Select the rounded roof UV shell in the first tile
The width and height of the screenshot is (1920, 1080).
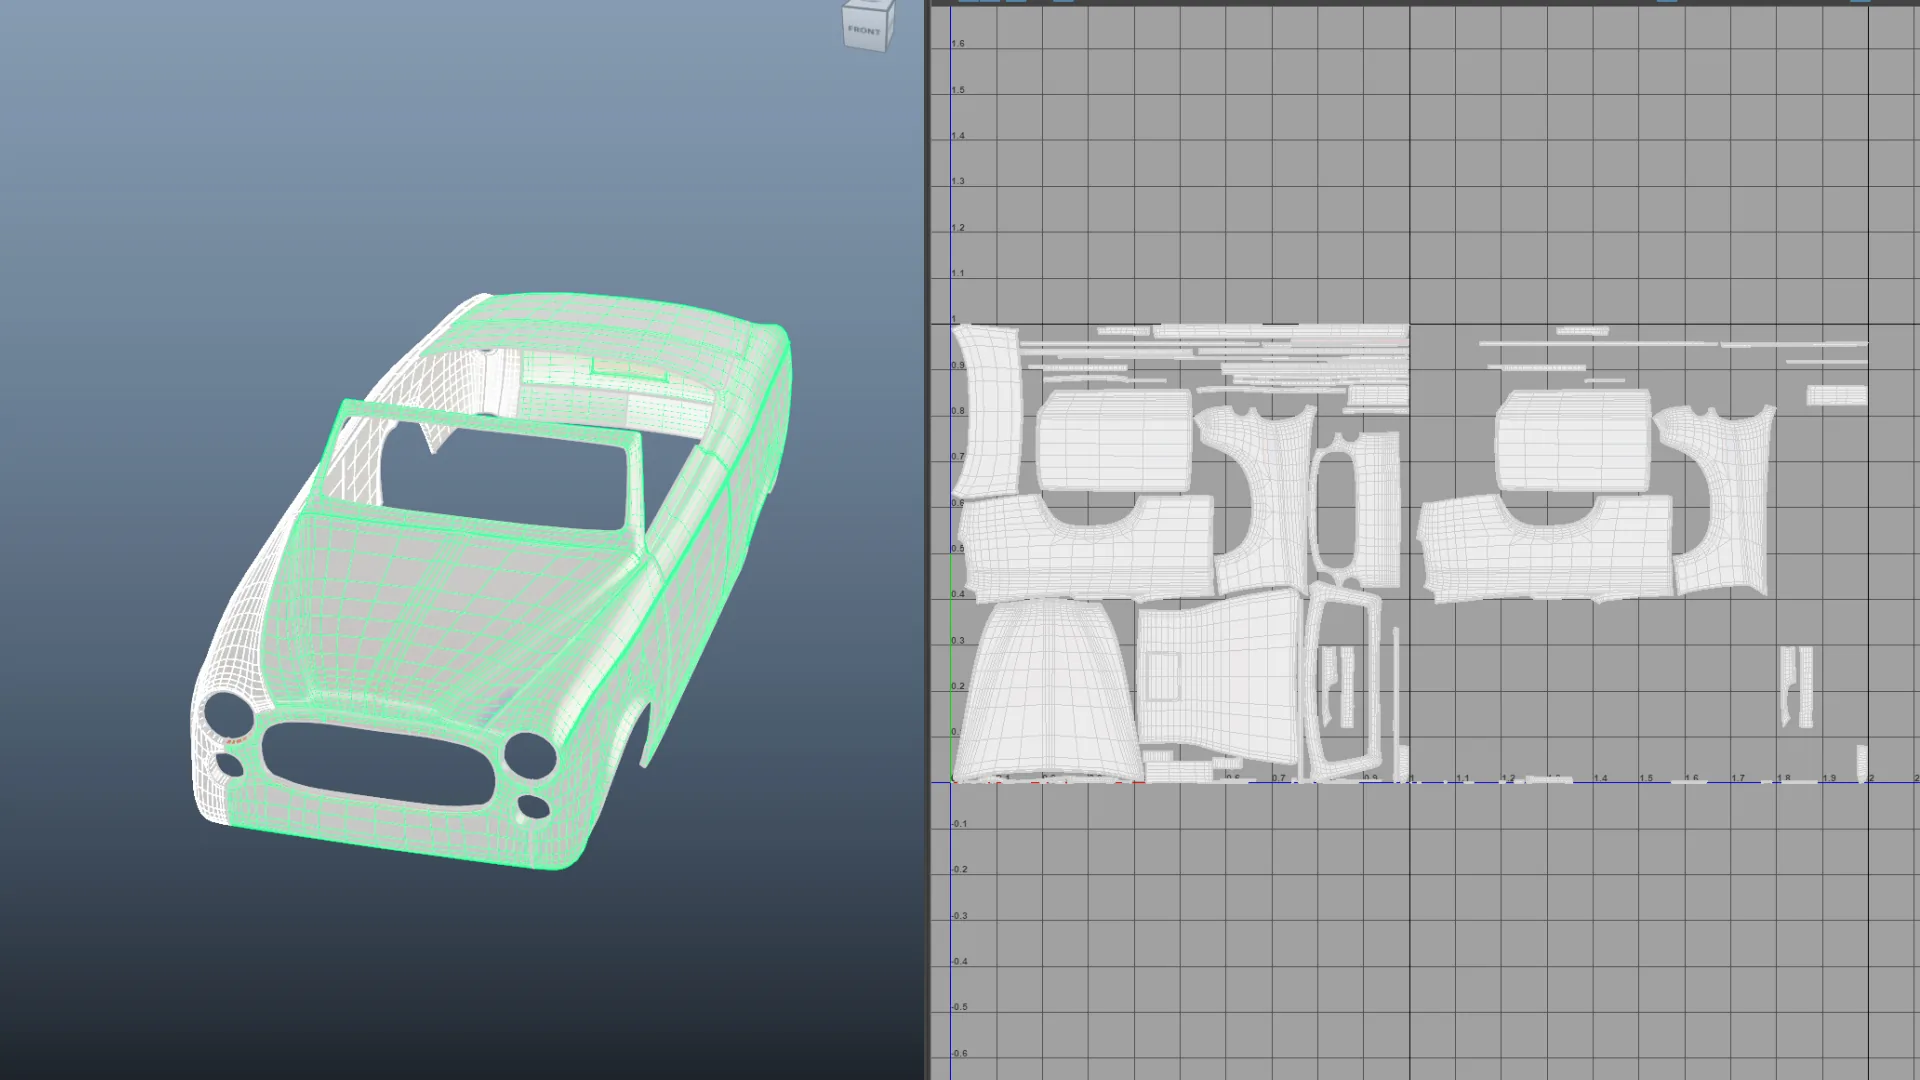(x=1114, y=440)
